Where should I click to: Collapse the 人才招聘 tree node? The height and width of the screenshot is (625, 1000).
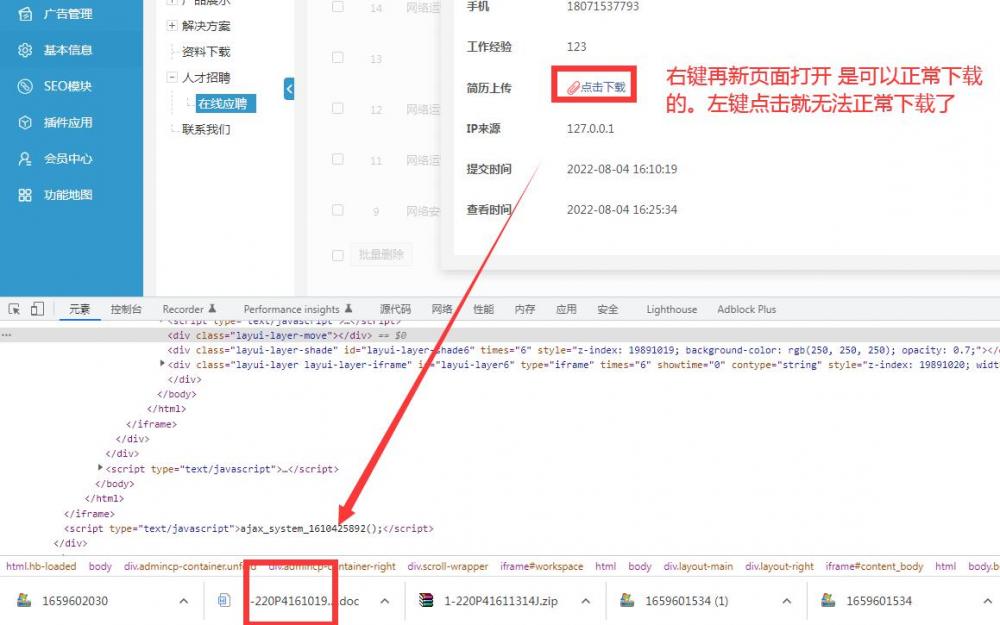tap(172, 77)
